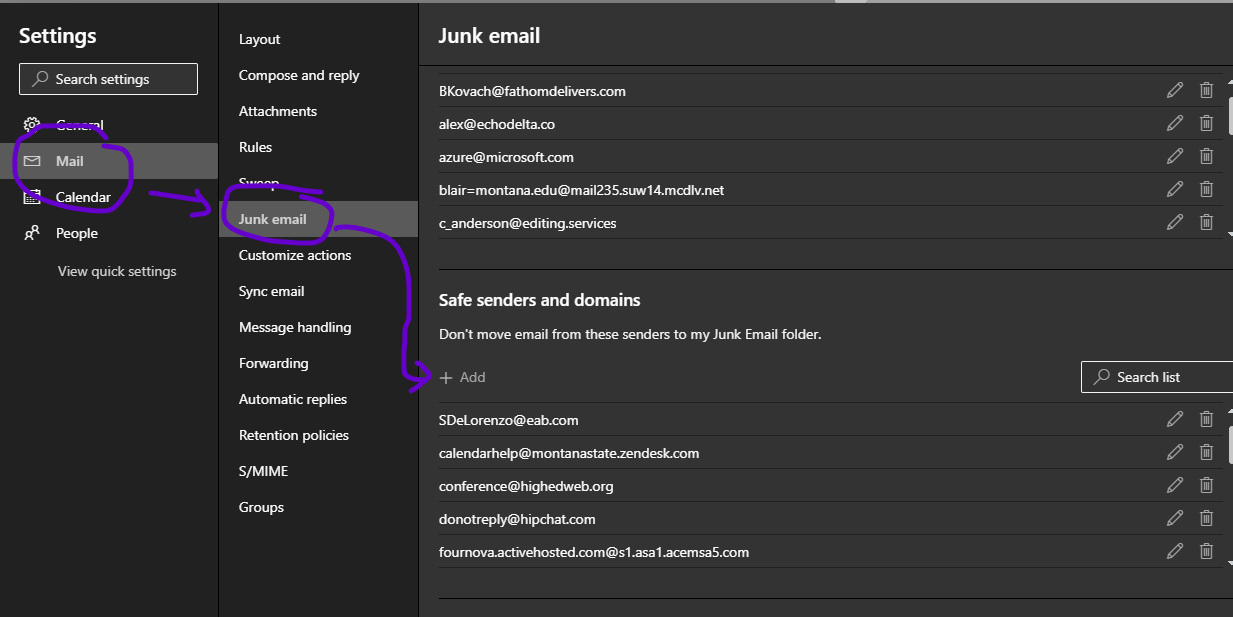The height and width of the screenshot is (617, 1233).
Task: Click the pencil edit icon for azure@microsoft.com
Action: (1175, 157)
